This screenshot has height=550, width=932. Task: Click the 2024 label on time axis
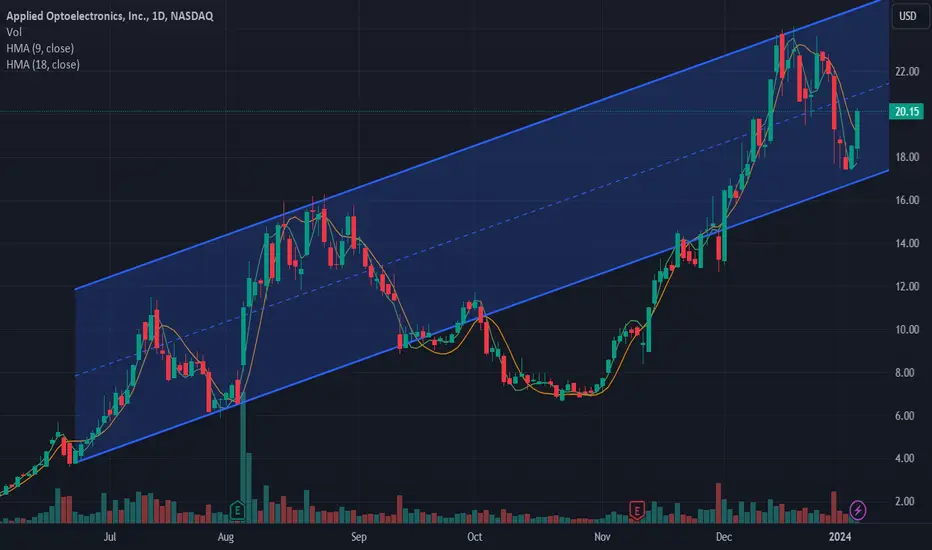[x=840, y=537]
